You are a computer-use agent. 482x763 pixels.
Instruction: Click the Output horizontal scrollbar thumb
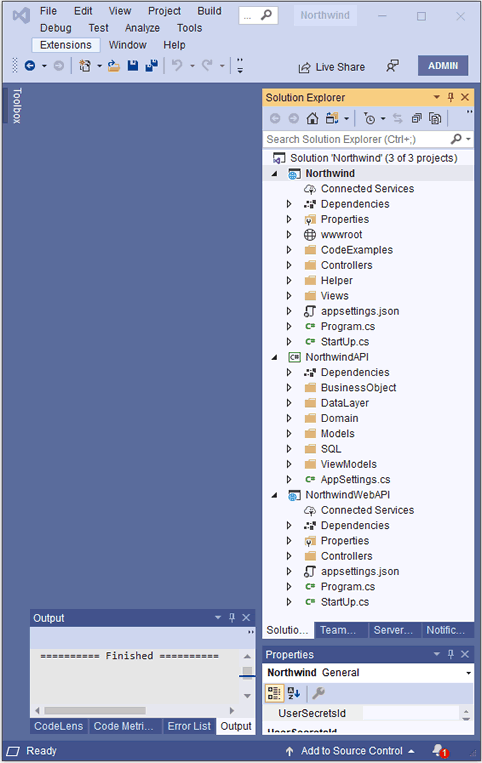coord(95,710)
